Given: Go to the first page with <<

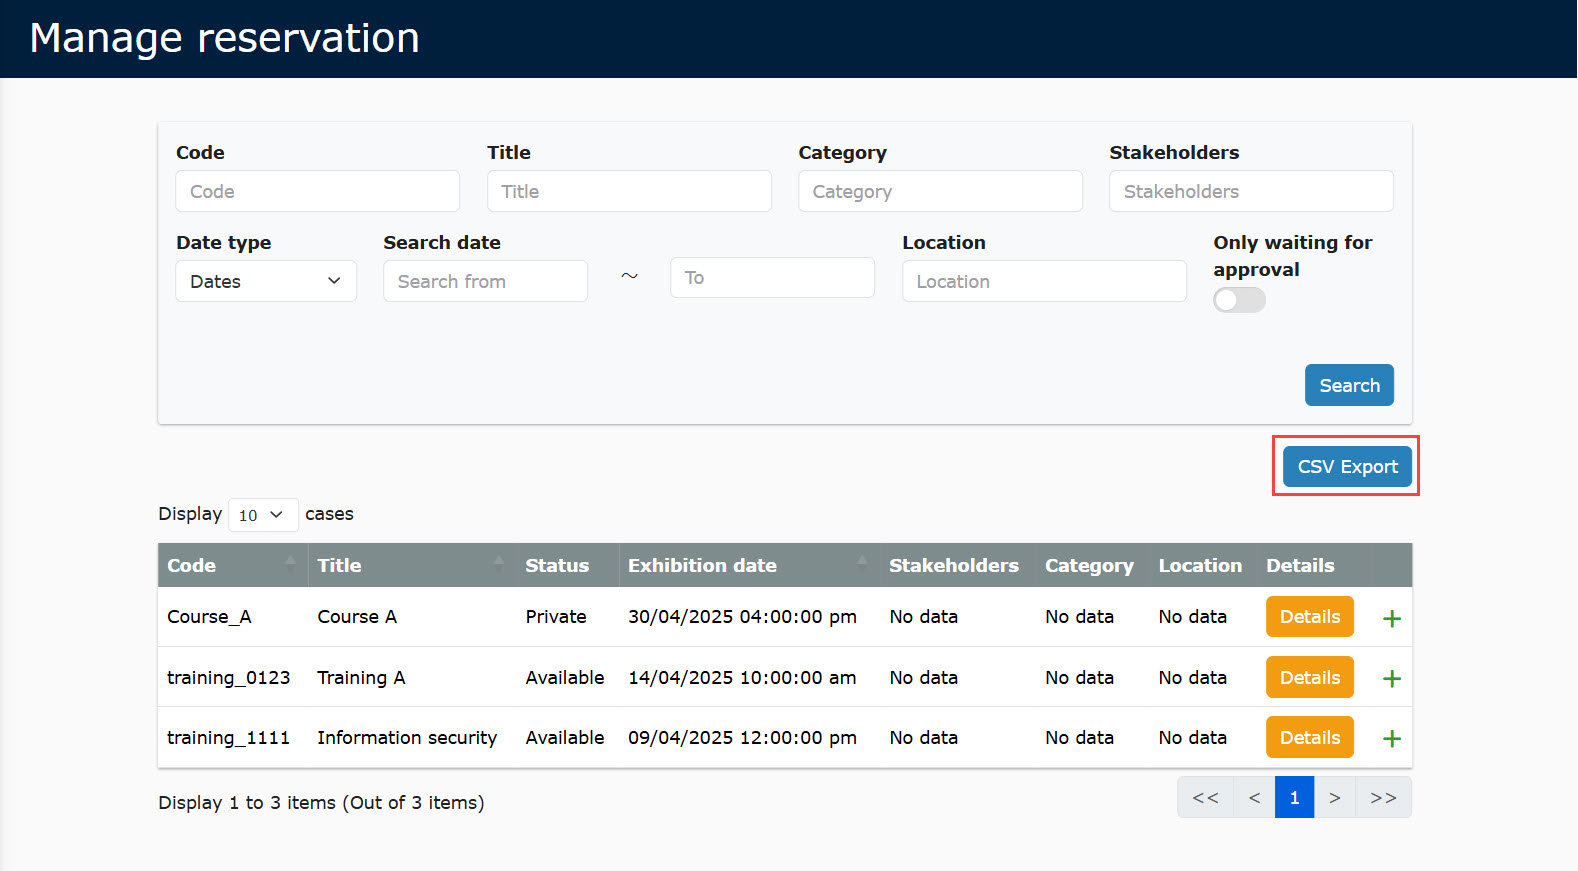Looking at the screenshot, I should (1205, 797).
